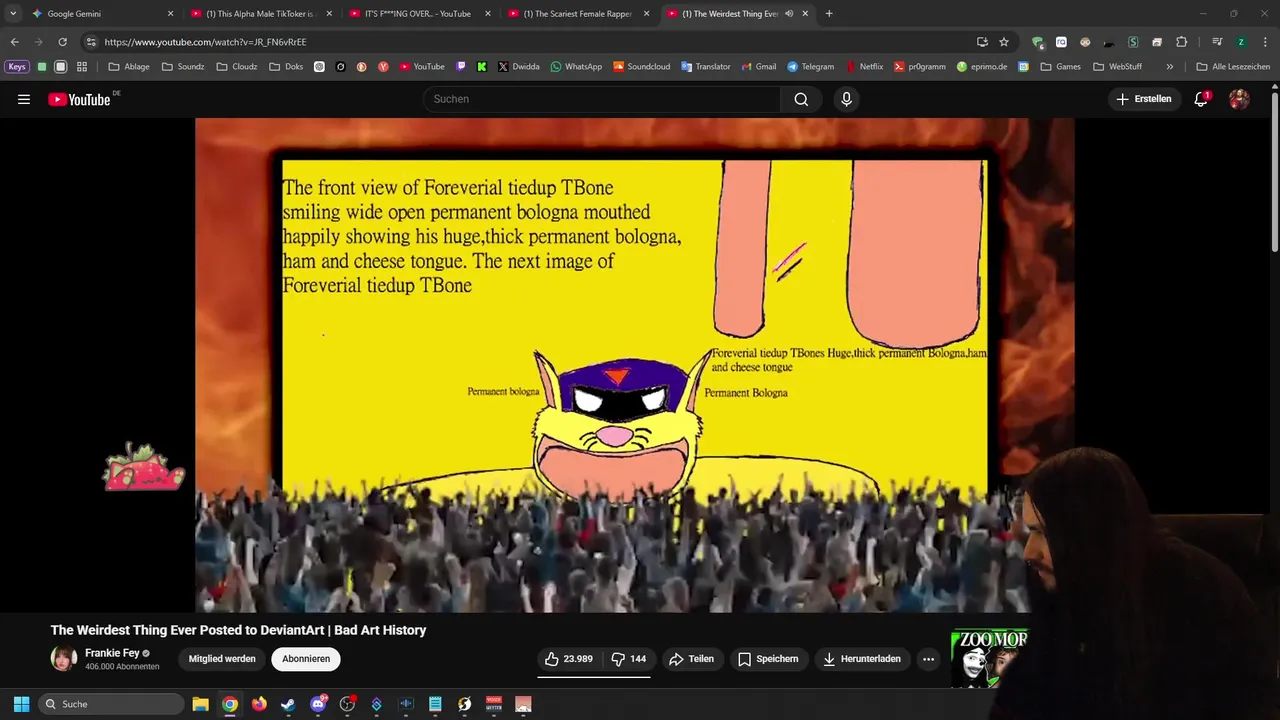Open WhatsApp bookmark
1280x720 pixels.
576,67
